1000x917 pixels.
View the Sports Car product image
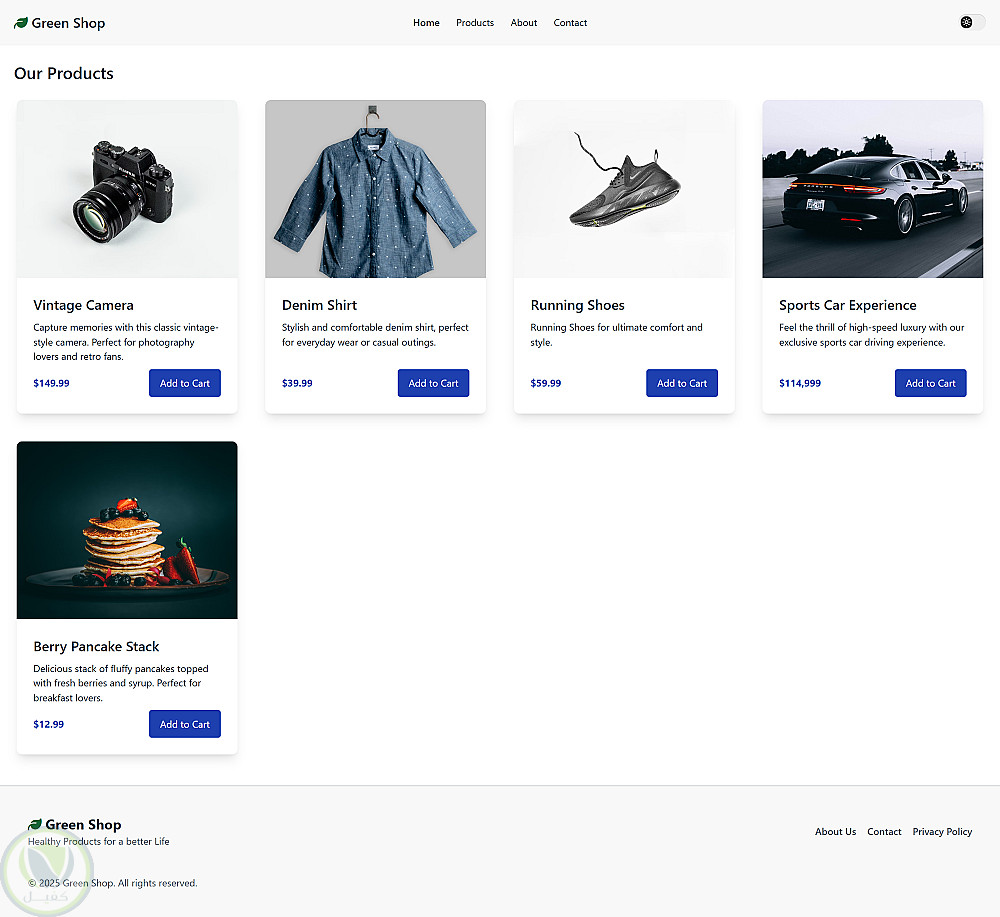pyautogui.click(x=872, y=189)
